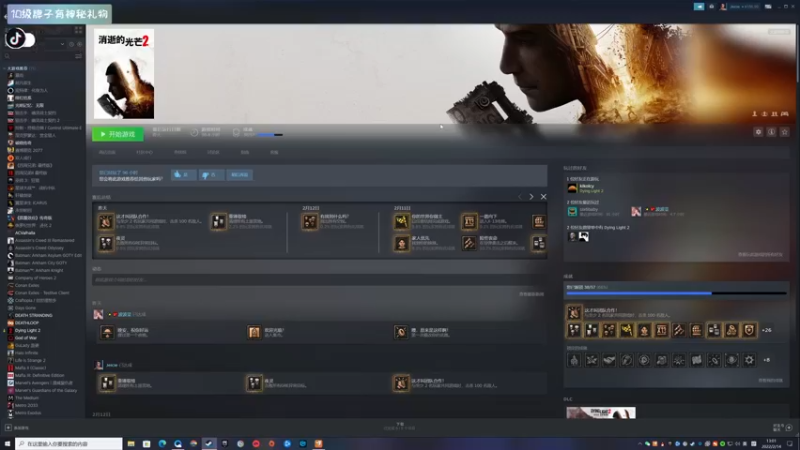Open Microsoft Edge from taskbar
Viewport: 800px width, 450px height.
(162, 444)
